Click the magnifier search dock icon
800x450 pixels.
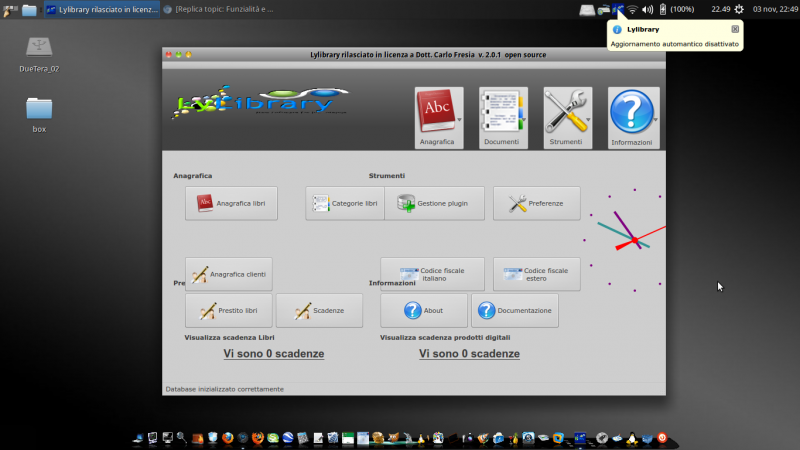coord(181,438)
